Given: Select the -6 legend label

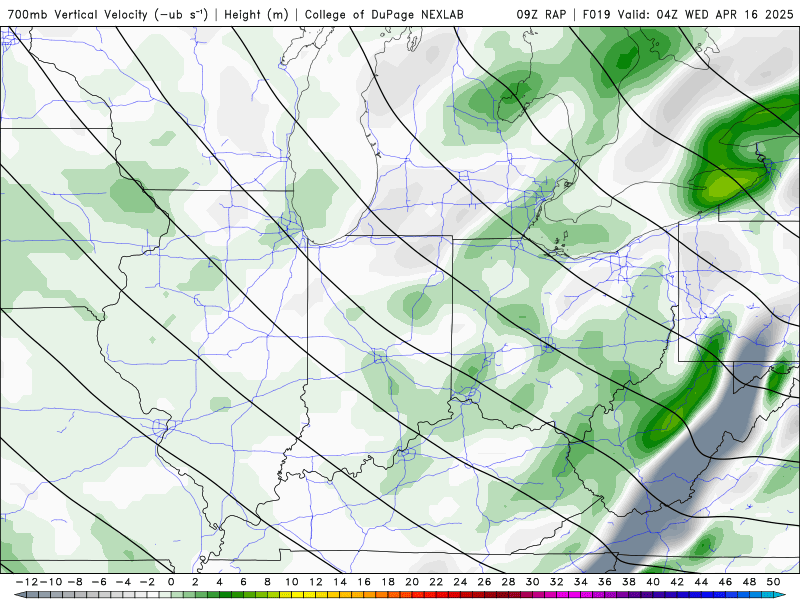Looking at the screenshot, I should pos(99,582).
